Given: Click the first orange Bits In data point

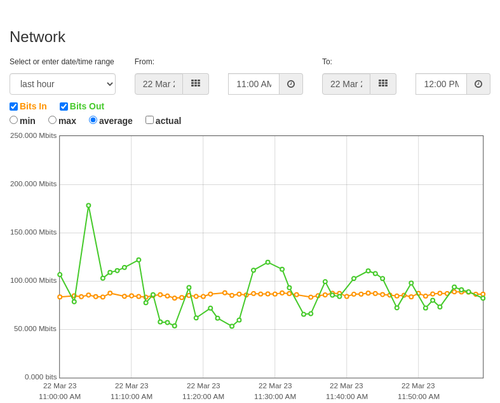Looking at the screenshot, I should [x=60, y=297].
